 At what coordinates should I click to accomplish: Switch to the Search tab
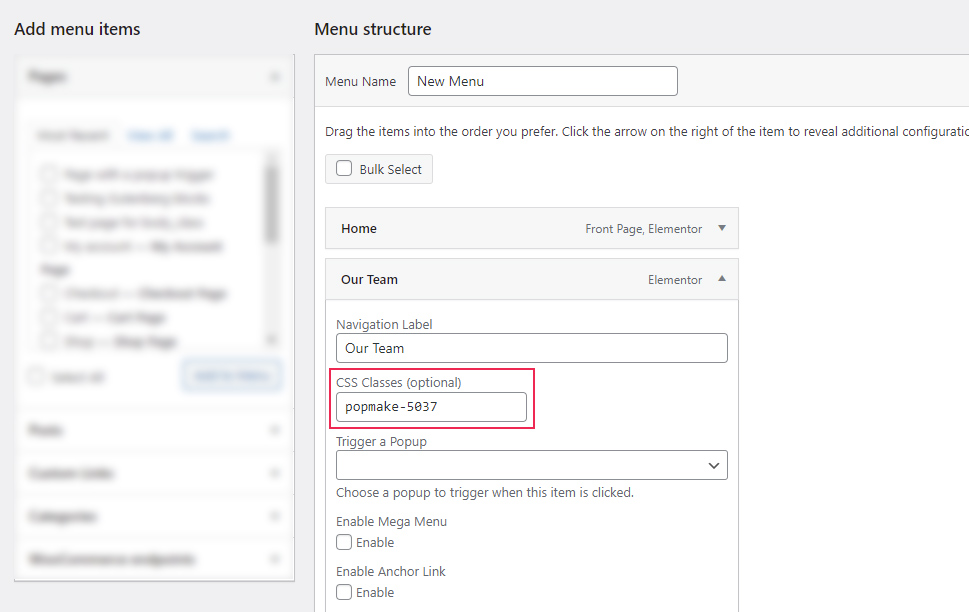click(210, 135)
